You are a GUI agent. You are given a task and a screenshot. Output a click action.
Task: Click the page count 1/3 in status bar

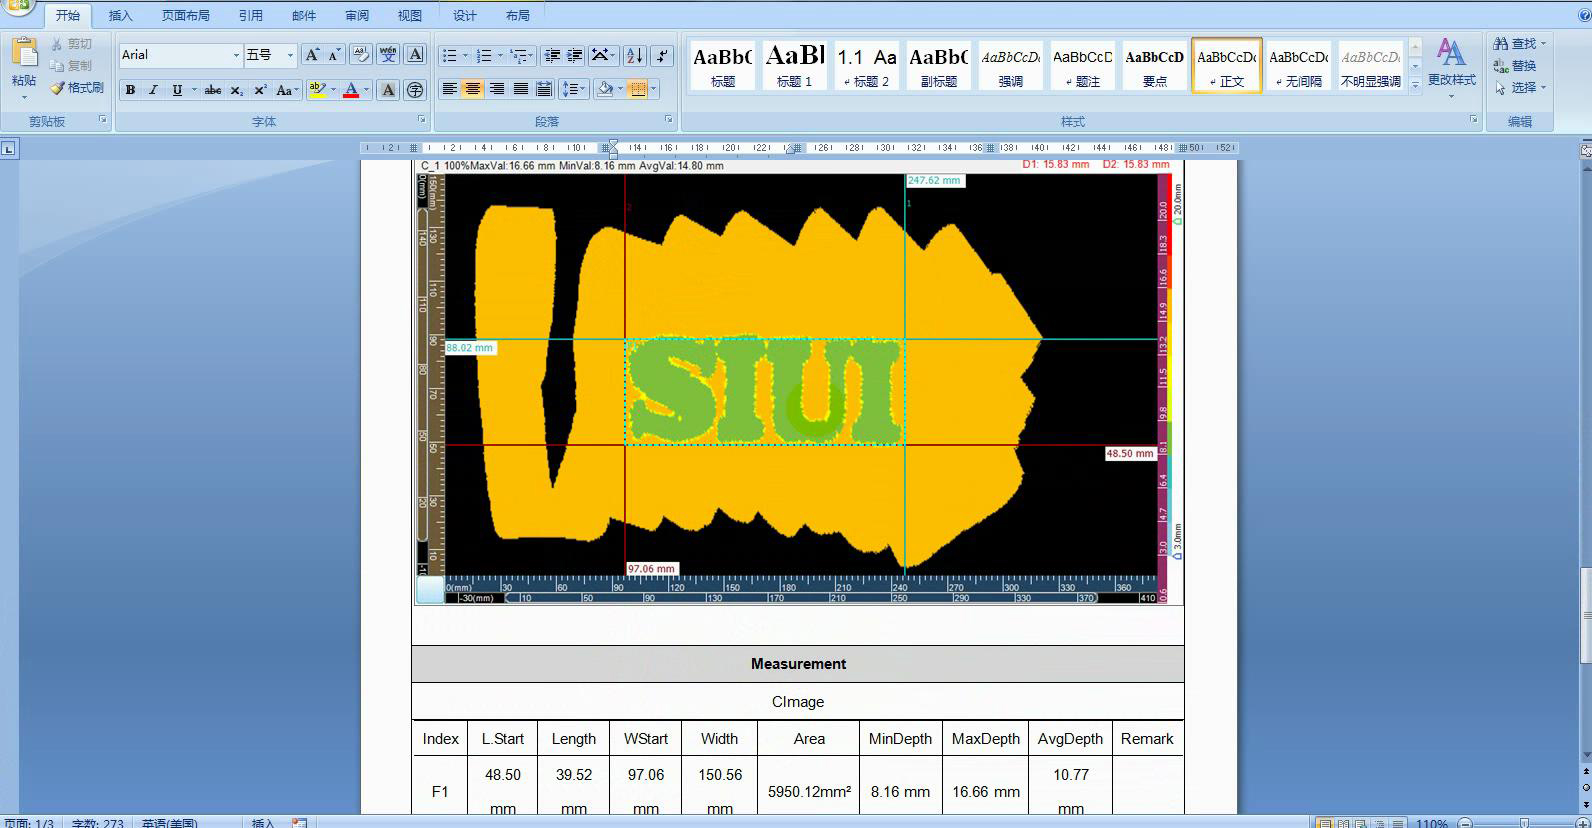pos(30,823)
